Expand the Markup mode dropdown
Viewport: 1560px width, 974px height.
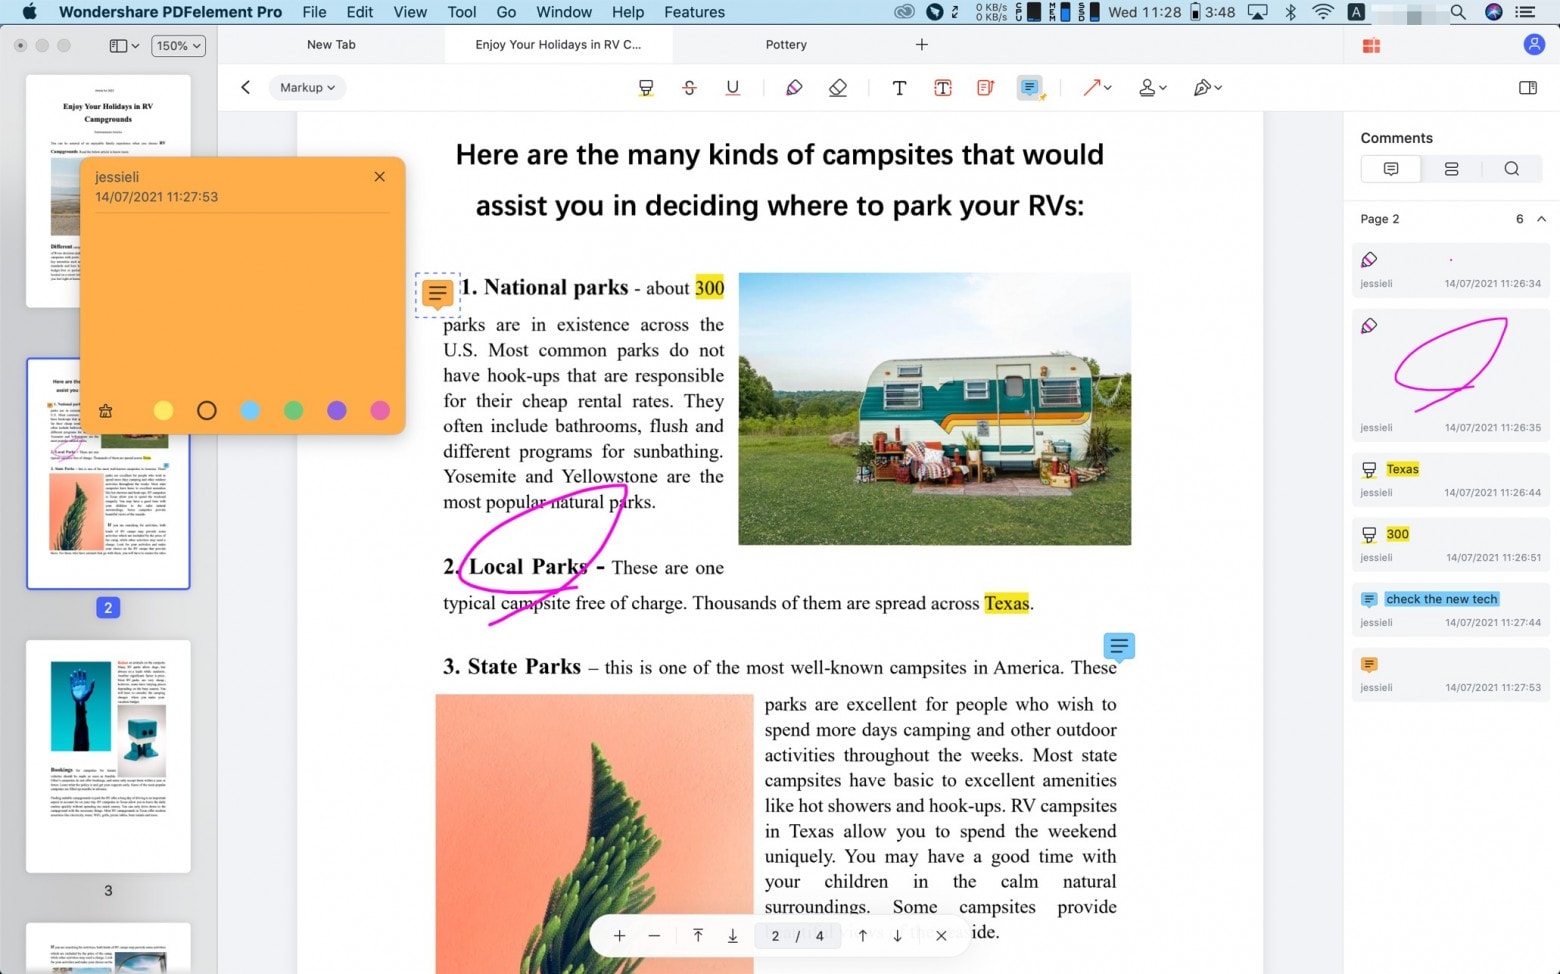(307, 87)
